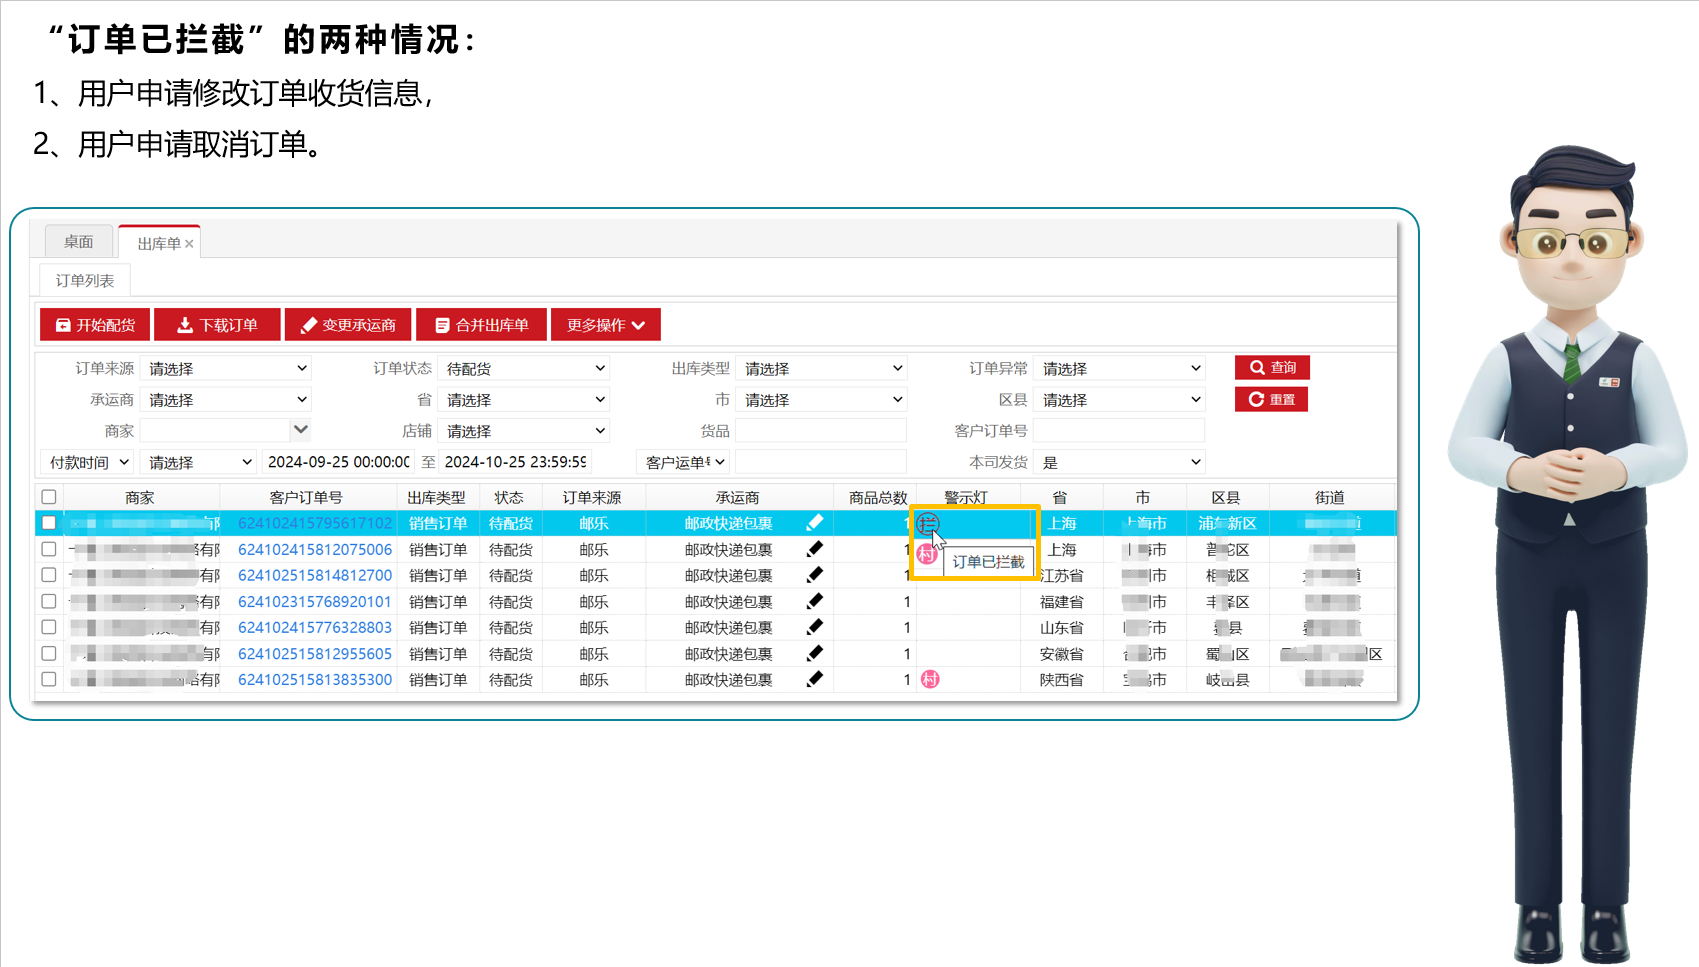The width and height of the screenshot is (1699, 967).
Task: Open the 市 filter dropdown
Action: click(821, 400)
